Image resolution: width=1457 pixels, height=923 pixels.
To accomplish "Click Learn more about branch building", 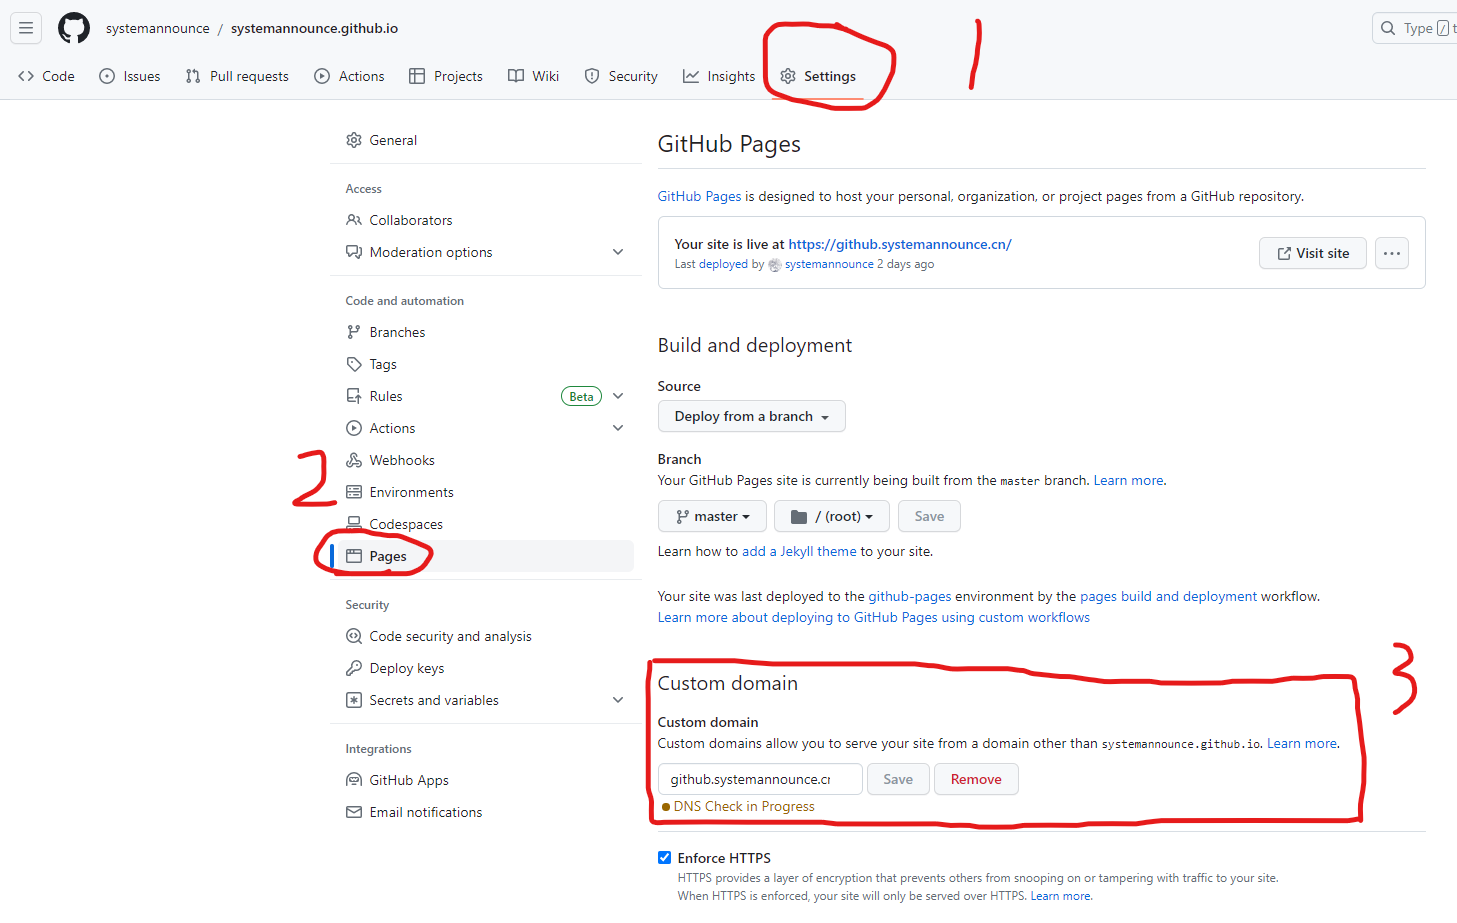I will tap(1128, 480).
